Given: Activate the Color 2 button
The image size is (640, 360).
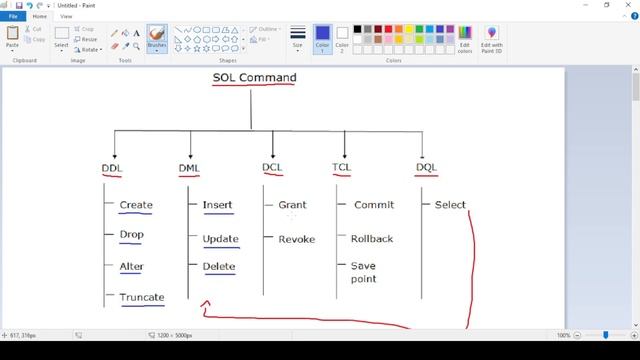Looking at the screenshot, I should point(342,39).
